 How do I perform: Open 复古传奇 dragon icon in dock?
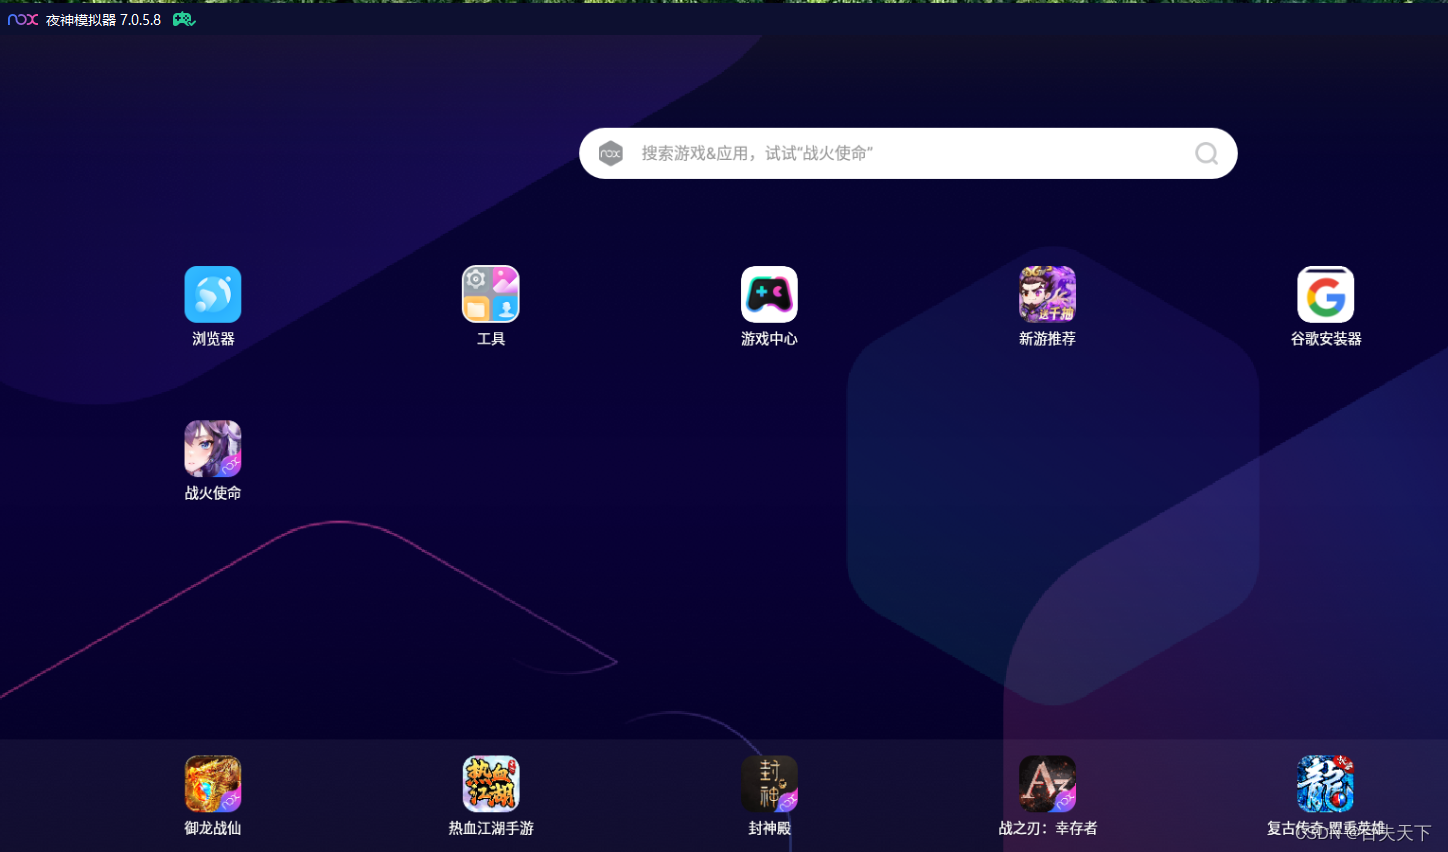tap(1326, 783)
